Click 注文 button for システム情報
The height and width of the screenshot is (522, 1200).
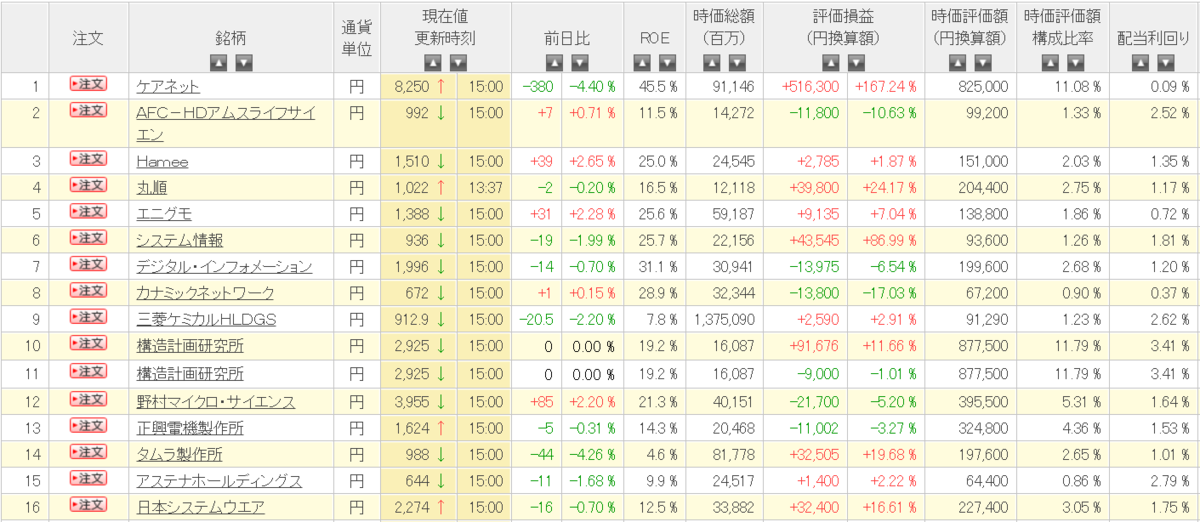pos(88,238)
